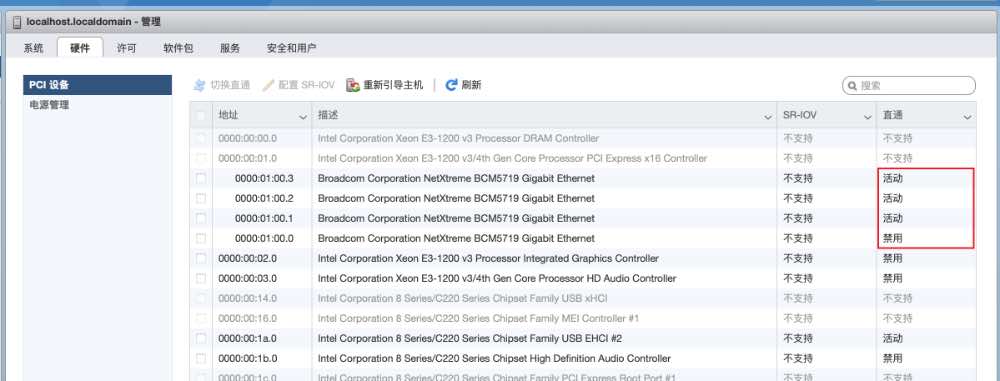The width and height of the screenshot is (1000, 381).
Task: Open the SR-IOV column dropdown arrow
Action: pos(867,117)
